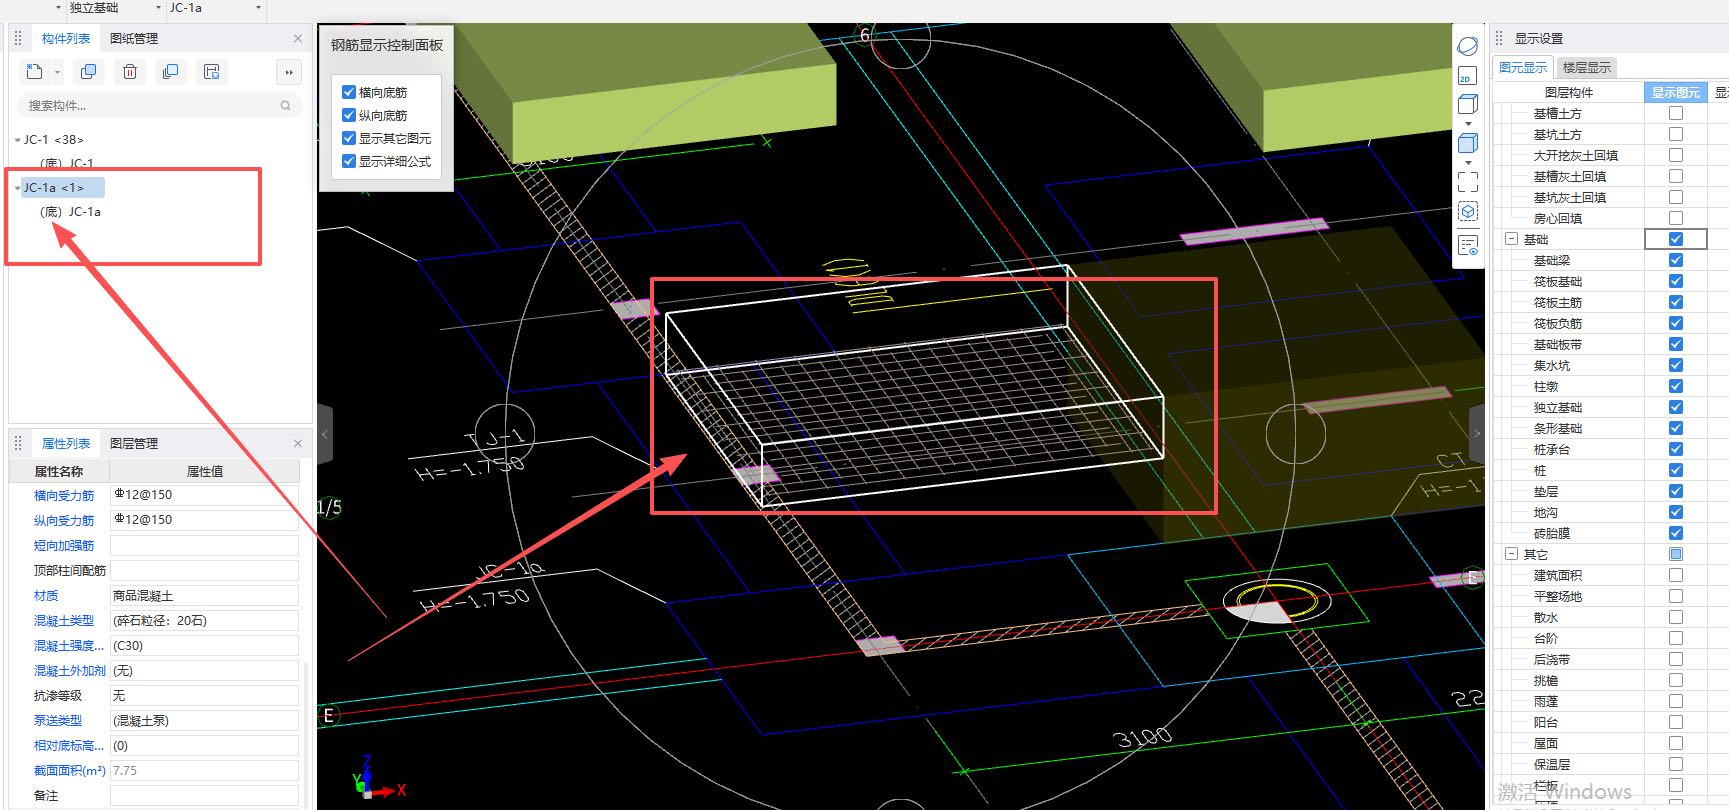
Task: Toggle 纵向底筋 checkbox
Action: pos(349,115)
